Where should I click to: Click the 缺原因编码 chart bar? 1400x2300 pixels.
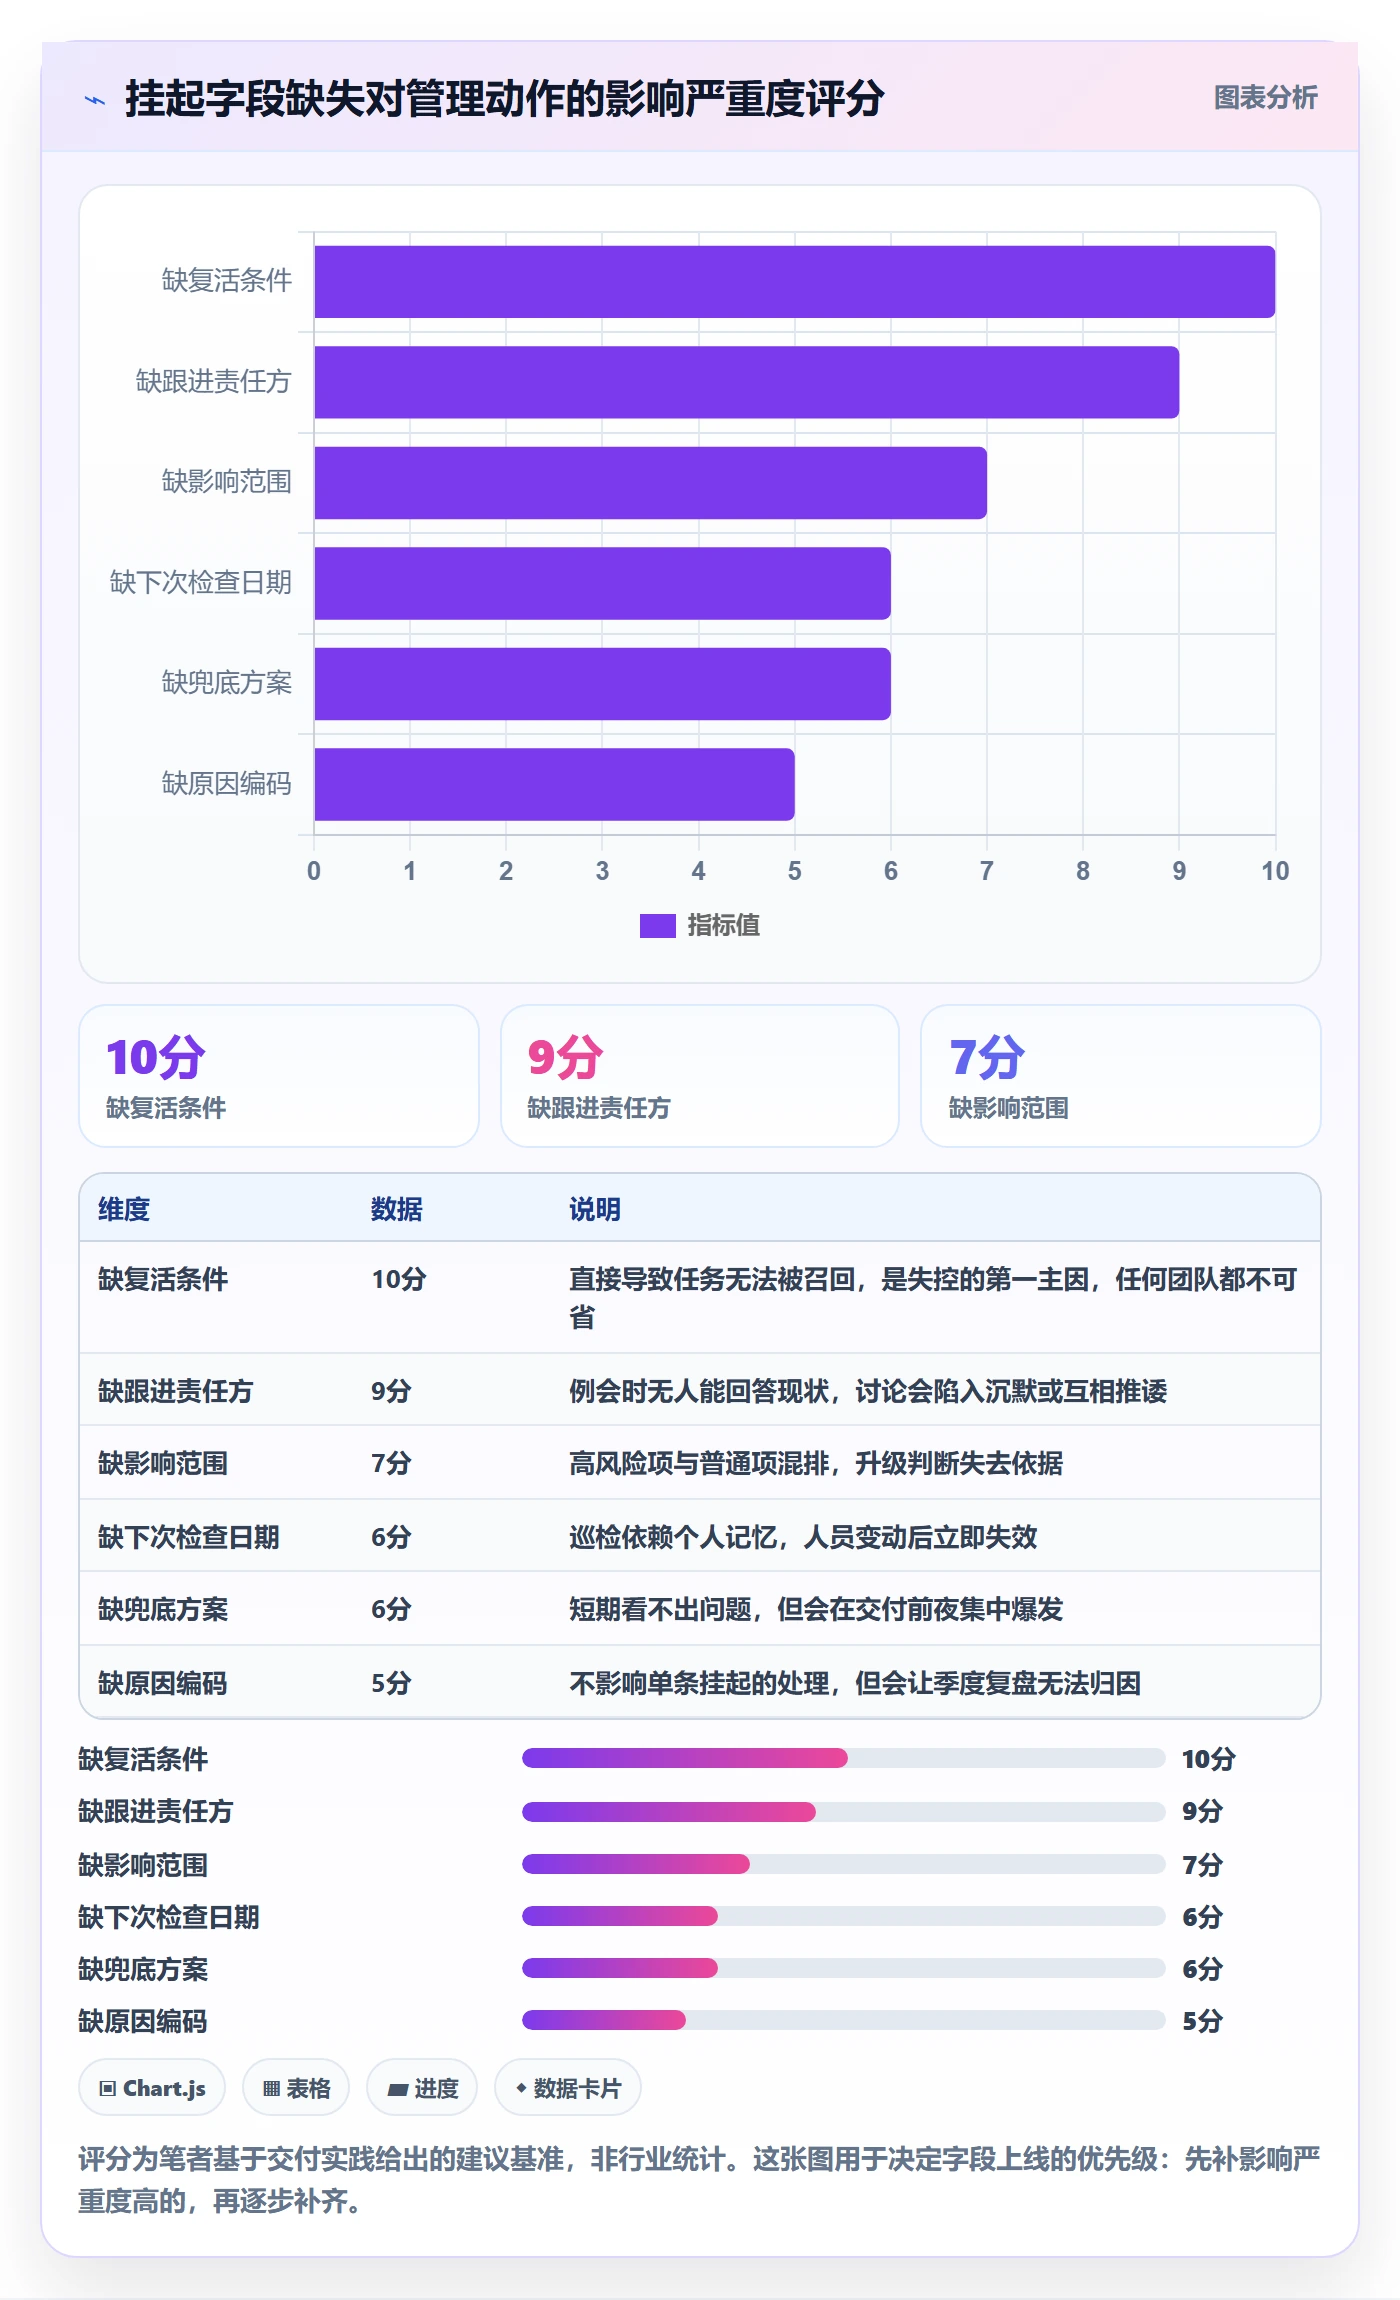coord(554,784)
